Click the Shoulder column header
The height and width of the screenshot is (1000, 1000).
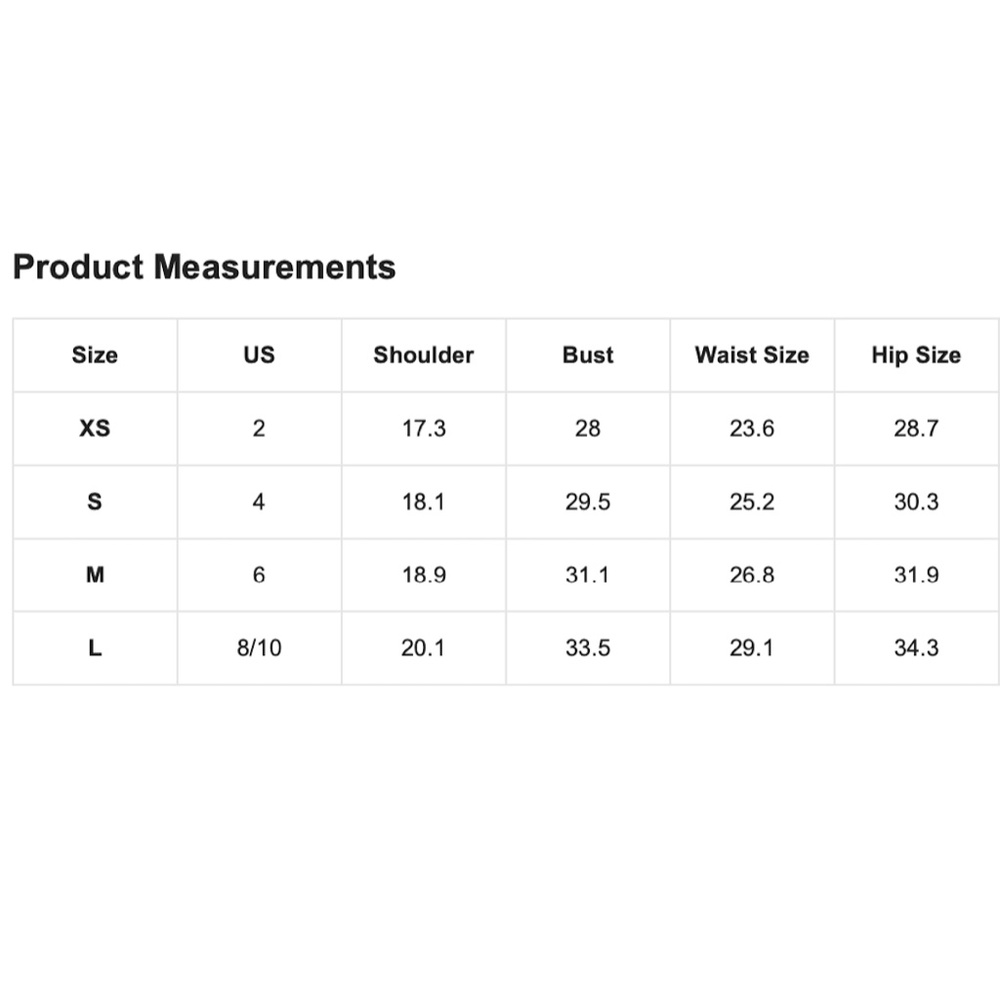[x=423, y=355]
